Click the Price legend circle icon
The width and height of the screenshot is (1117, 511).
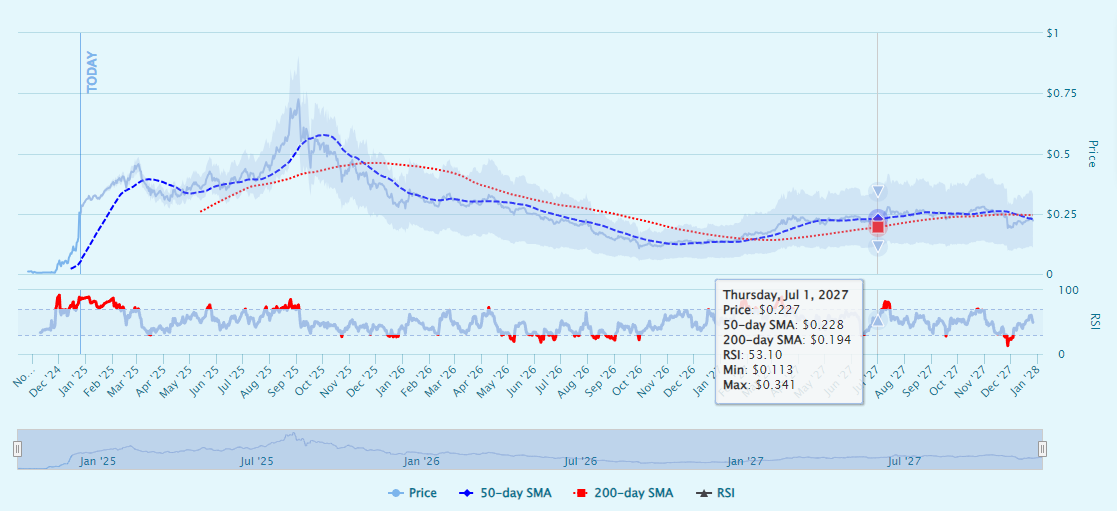[396, 493]
